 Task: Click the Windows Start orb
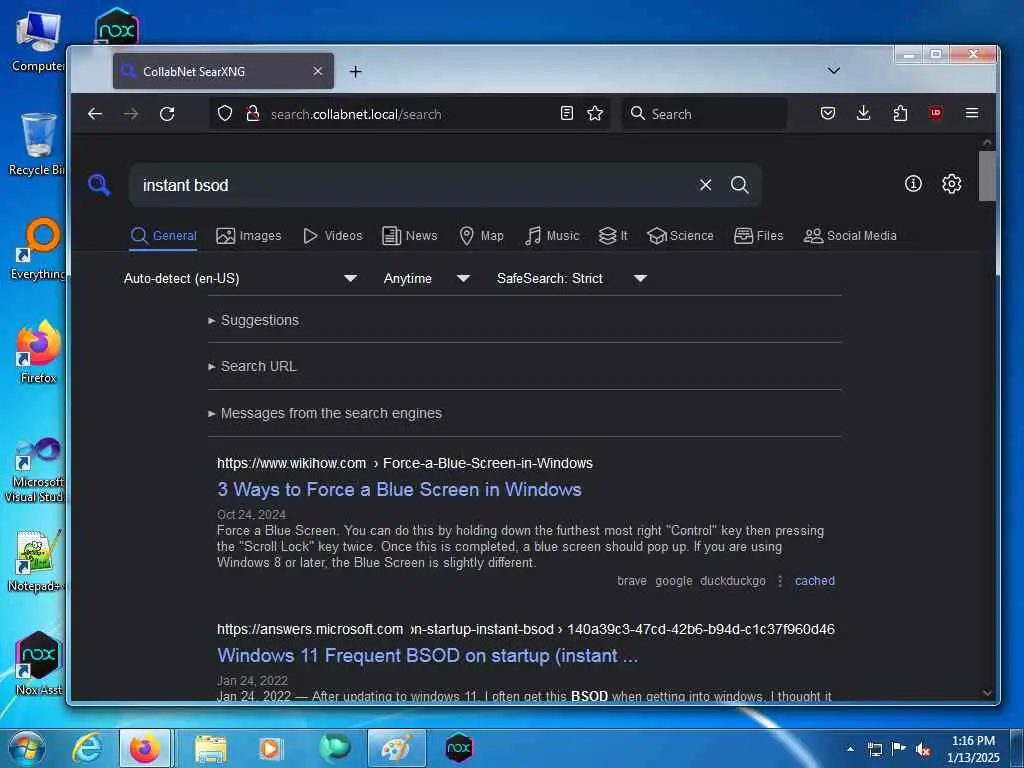[x=27, y=748]
